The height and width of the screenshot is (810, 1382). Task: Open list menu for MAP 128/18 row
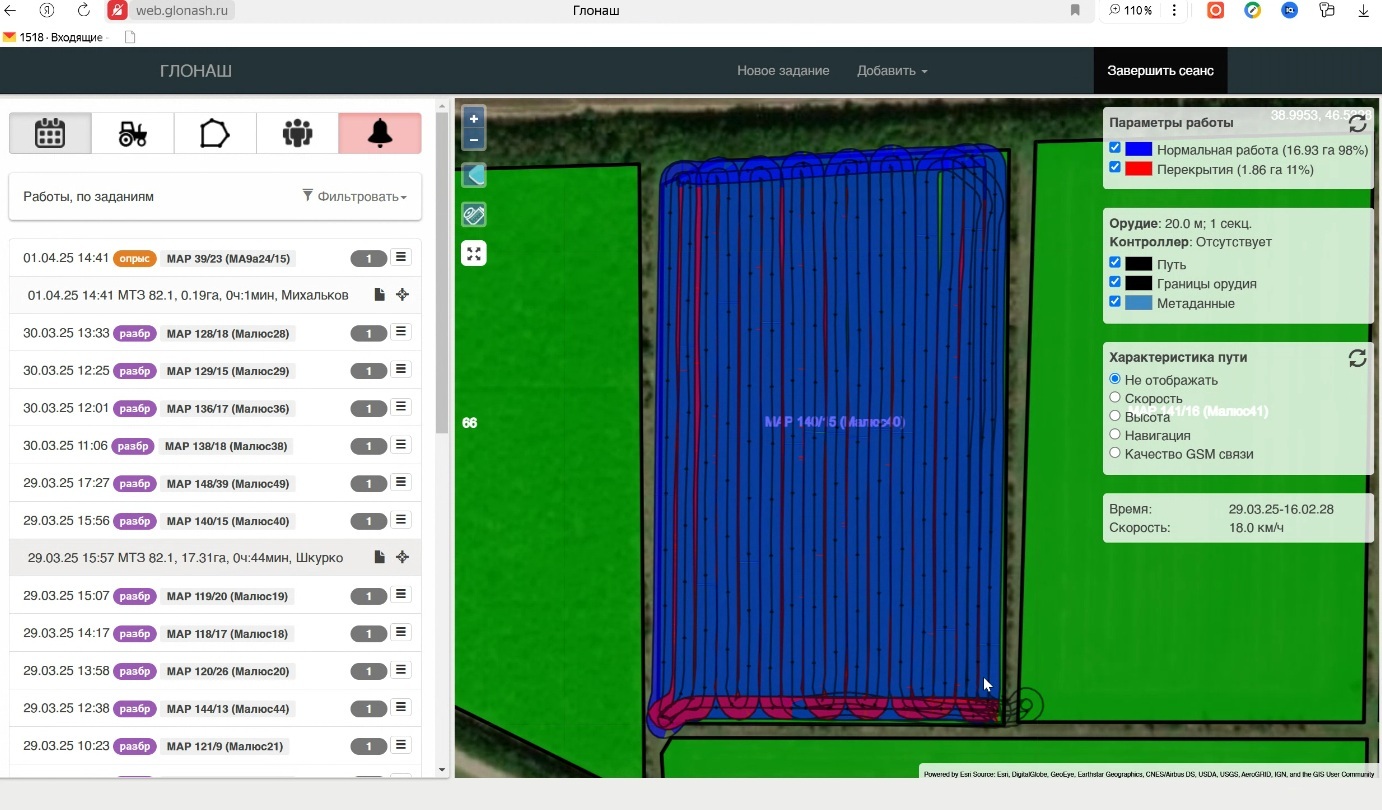tap(401, 332)
